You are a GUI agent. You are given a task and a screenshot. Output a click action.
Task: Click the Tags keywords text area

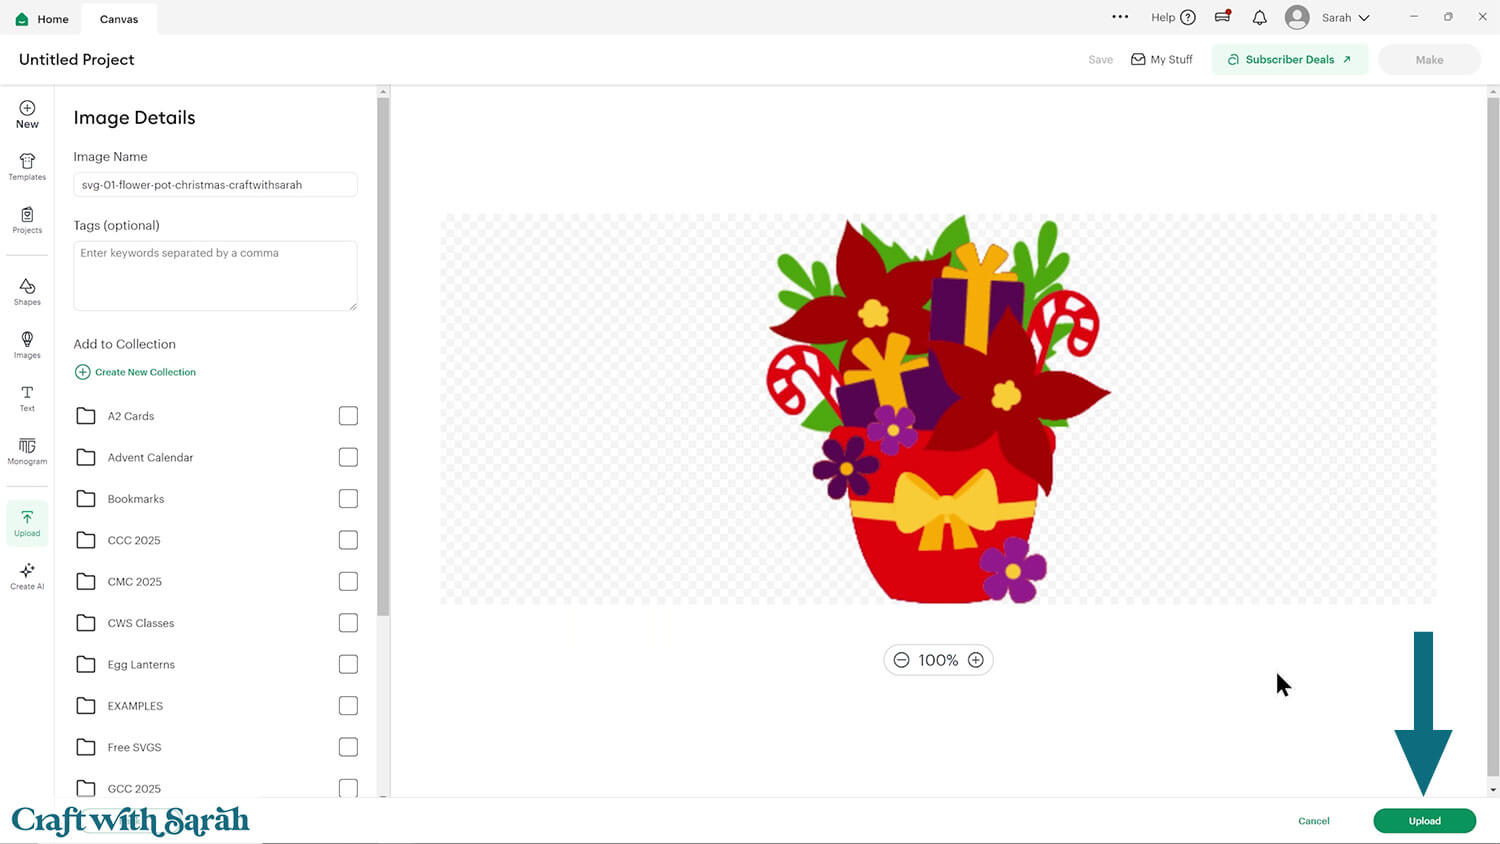pos(215,275)
